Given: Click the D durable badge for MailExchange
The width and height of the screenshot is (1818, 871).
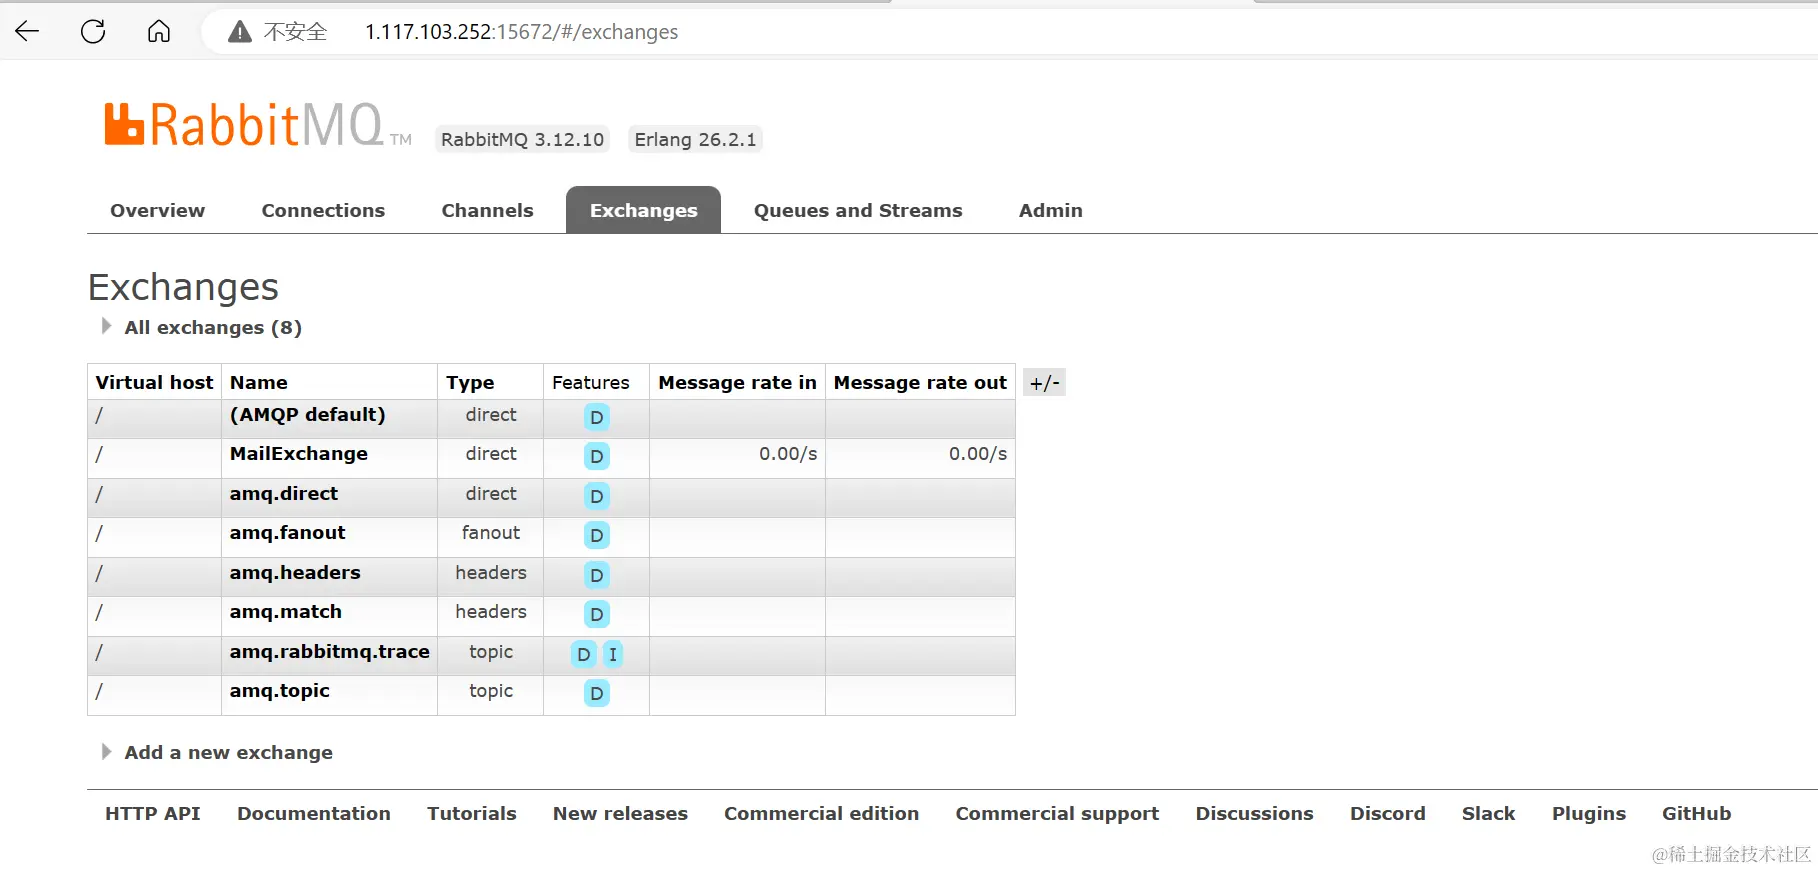Looking at the screenshot, I should point(596,456).
